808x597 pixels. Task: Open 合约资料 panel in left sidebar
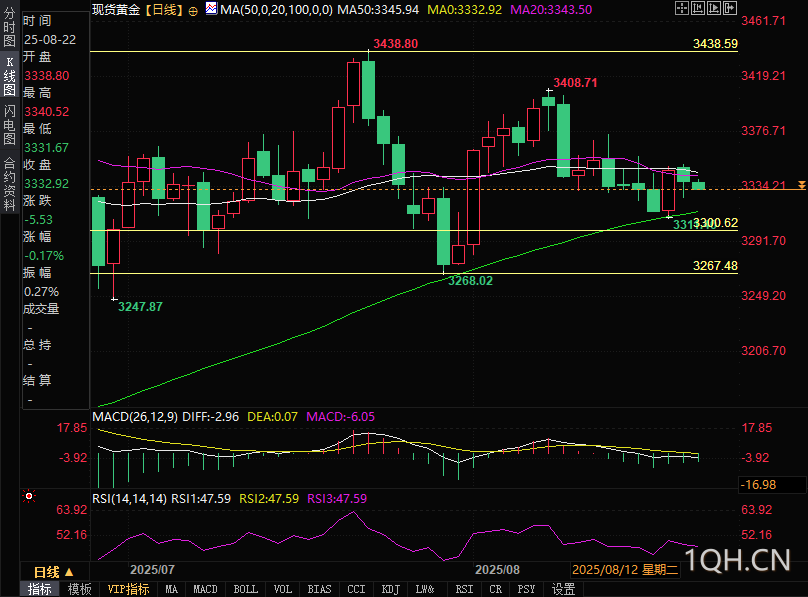[9, 185]
